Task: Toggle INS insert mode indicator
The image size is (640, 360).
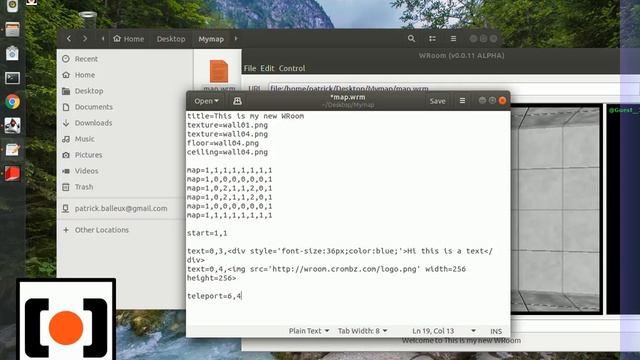Action: (x=496, y=331)
